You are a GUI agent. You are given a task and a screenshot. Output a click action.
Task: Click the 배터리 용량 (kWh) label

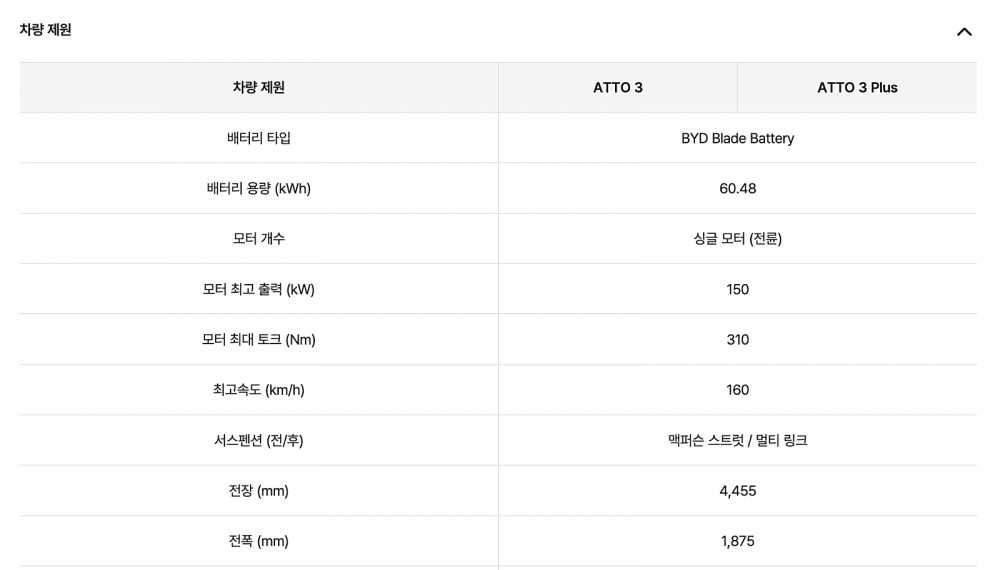(x=259, y=189)
